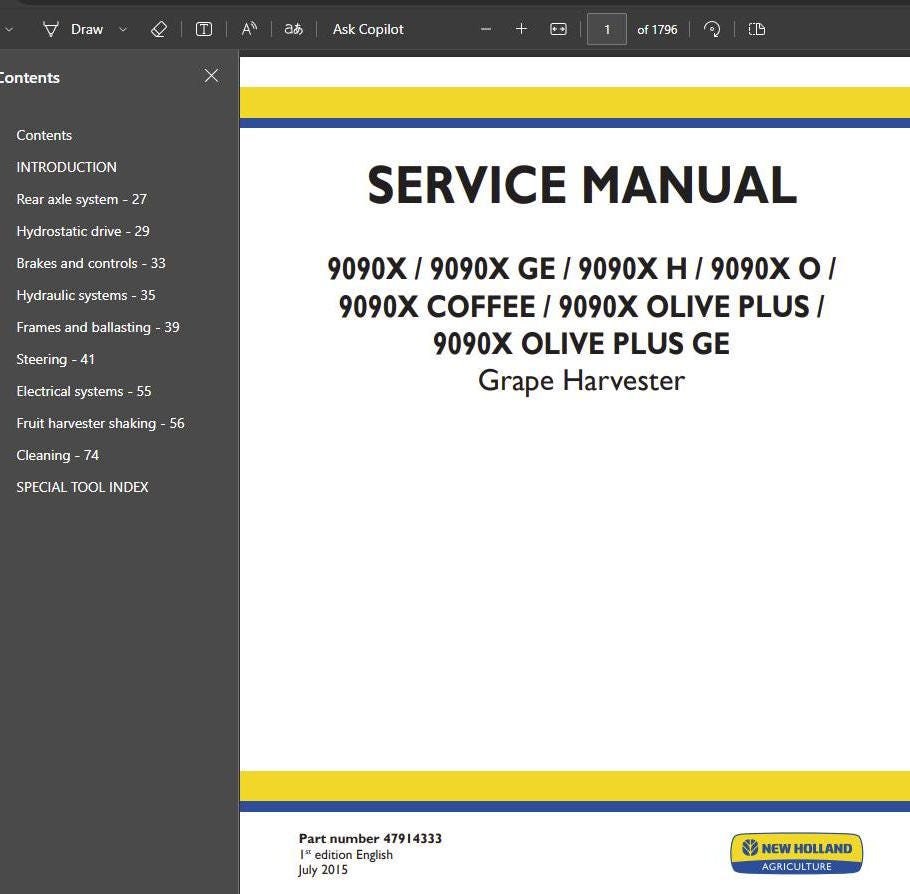The image size is (910, 894).
Task: Open the Contents bookmark entry
Action: (x=44, y=135)
